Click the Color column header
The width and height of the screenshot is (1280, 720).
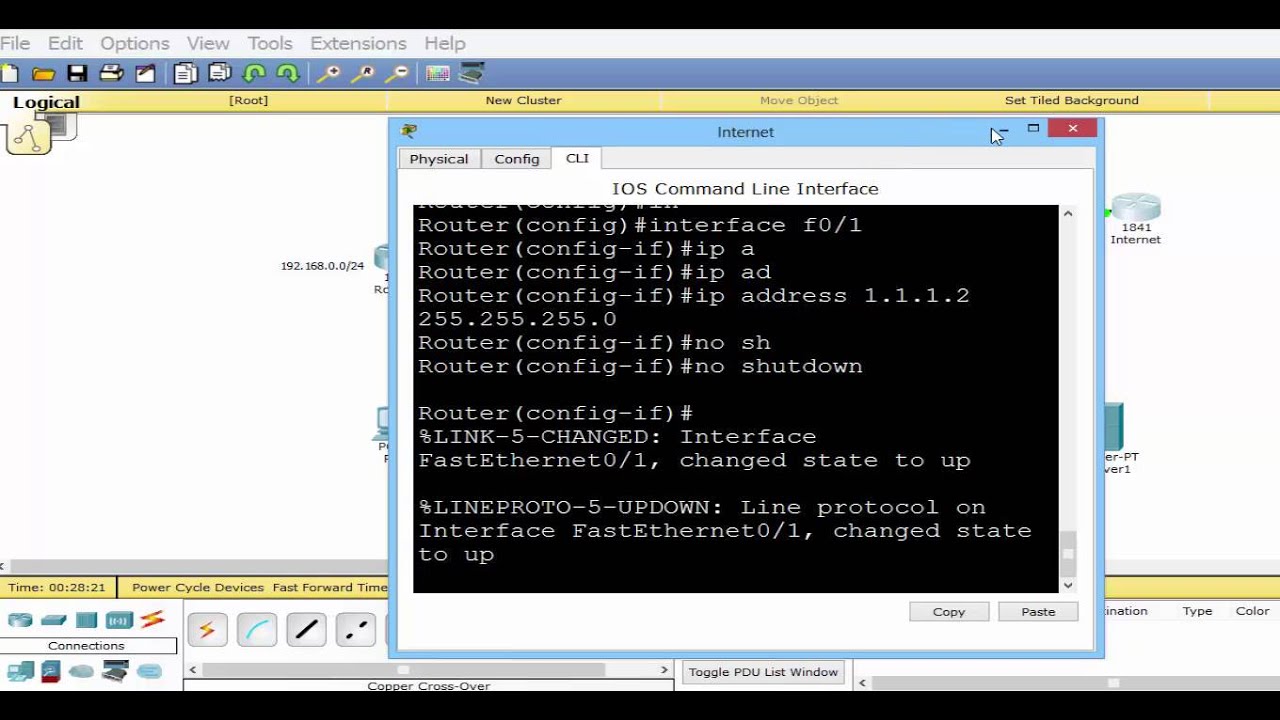(x=1252, y=611)
